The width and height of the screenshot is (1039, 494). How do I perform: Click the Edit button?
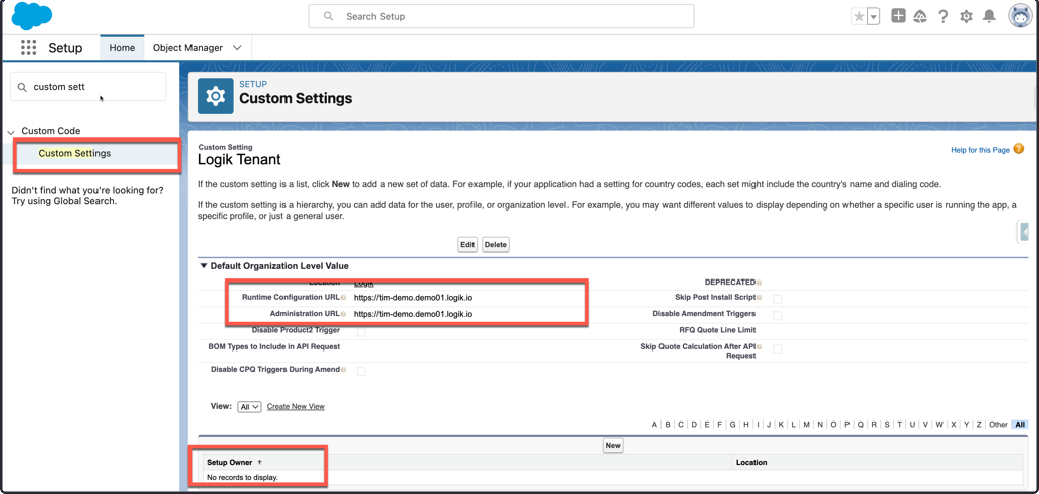click(468, 244)
